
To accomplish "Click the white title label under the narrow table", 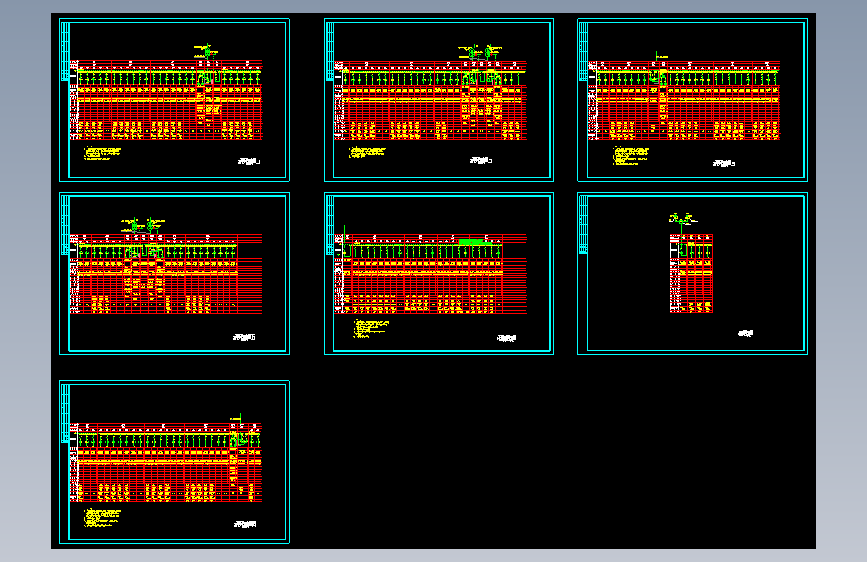I will 745,333.
